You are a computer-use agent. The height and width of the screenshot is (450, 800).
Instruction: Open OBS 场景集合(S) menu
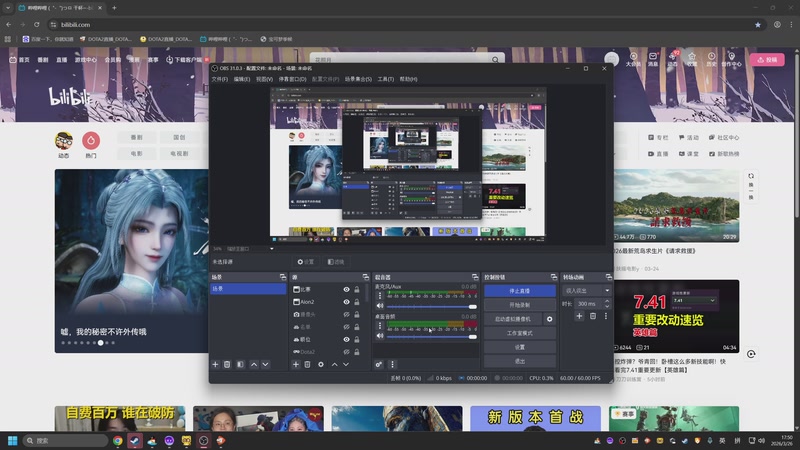[x=358, y=79]
